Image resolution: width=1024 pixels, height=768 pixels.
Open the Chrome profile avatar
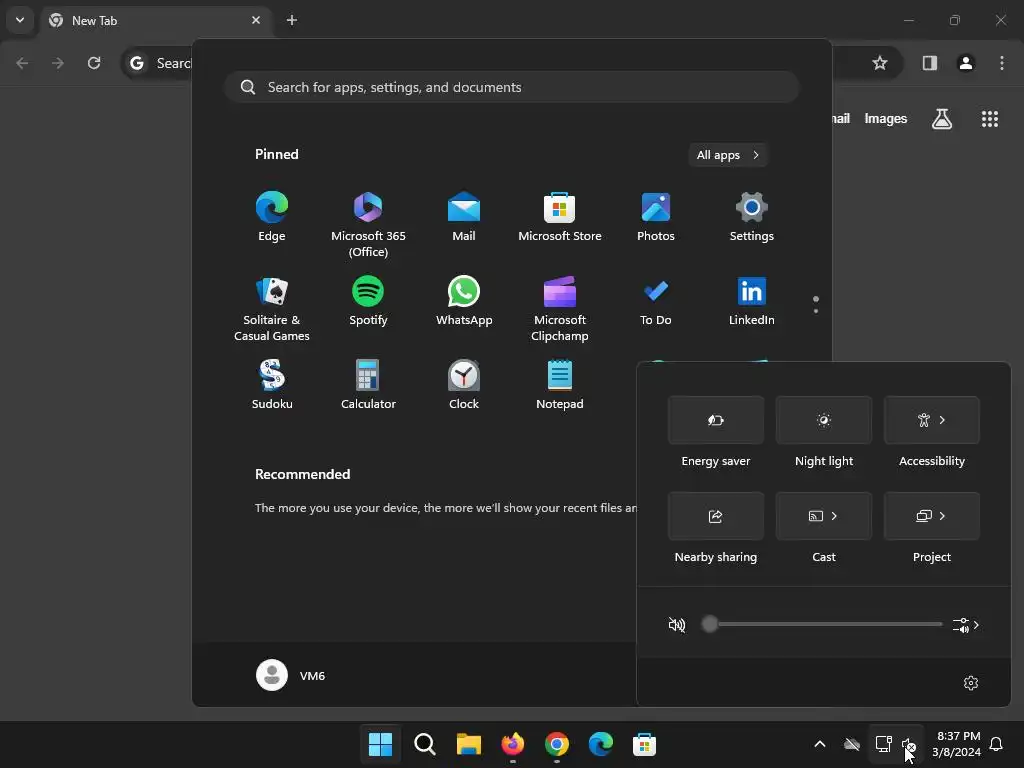click(x=965, y=63)
